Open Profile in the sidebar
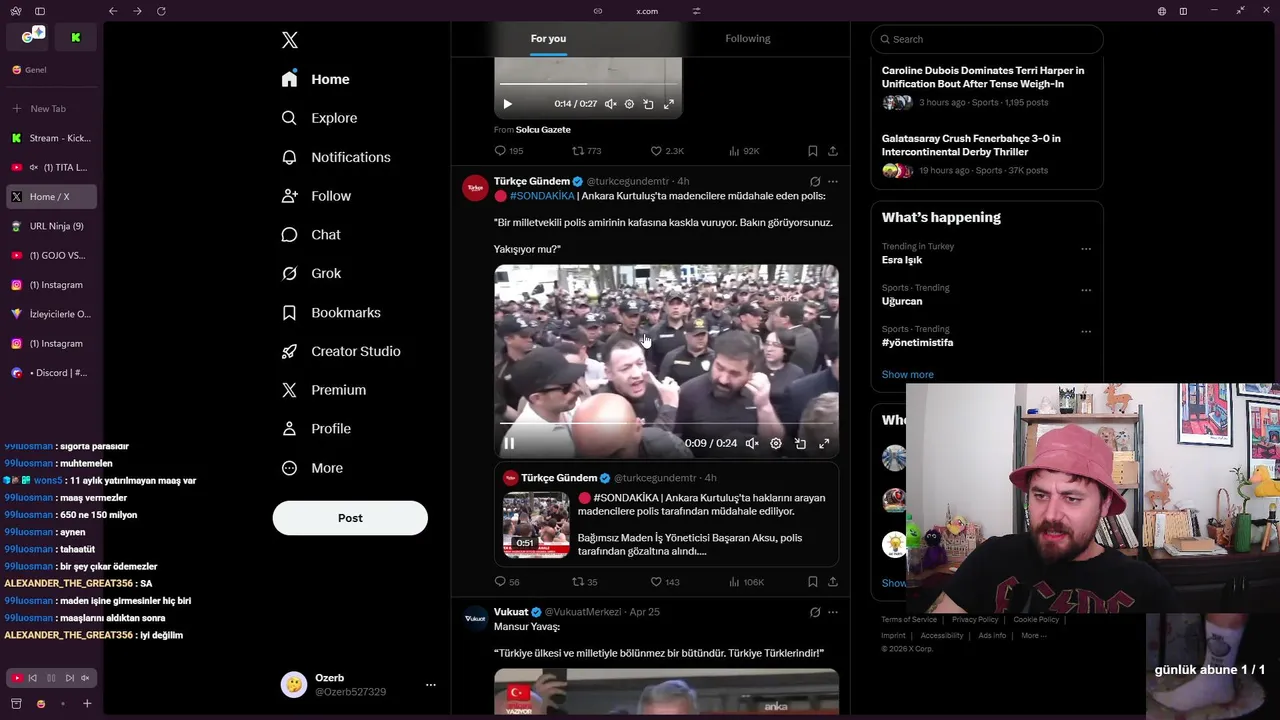 tap(316, 428)
